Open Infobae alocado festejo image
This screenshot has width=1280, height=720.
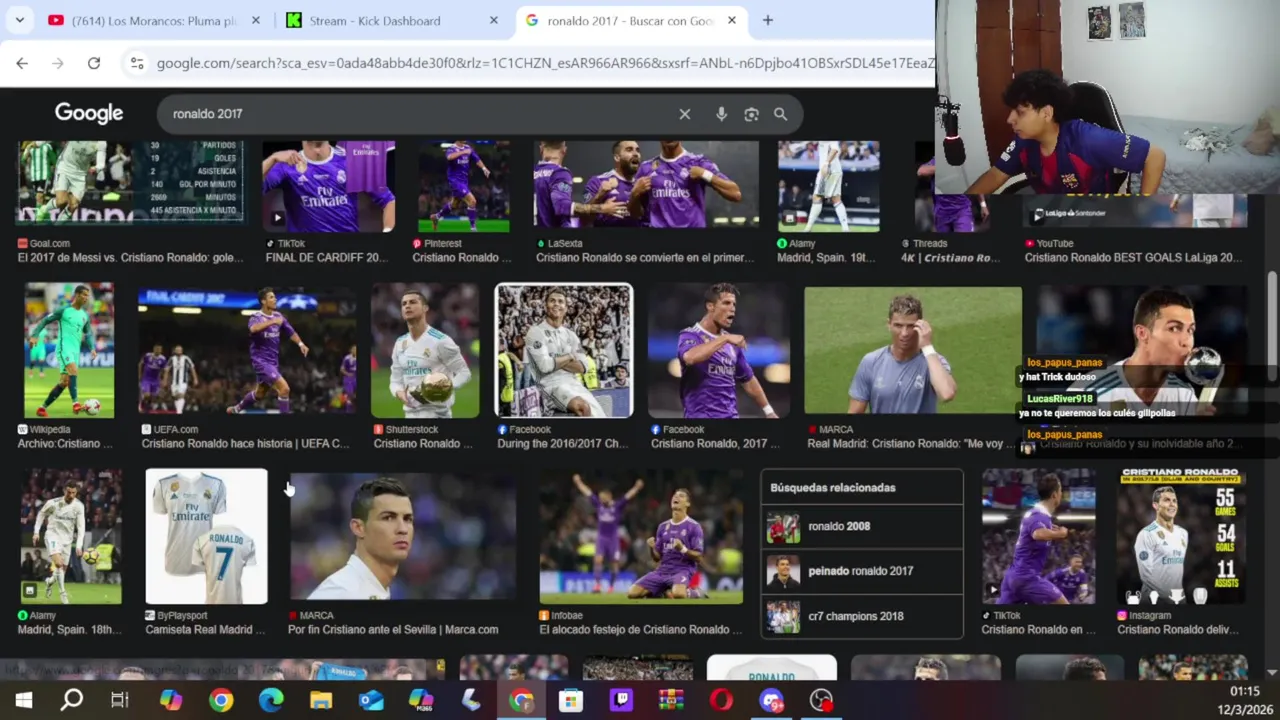[x=641, y=536]
